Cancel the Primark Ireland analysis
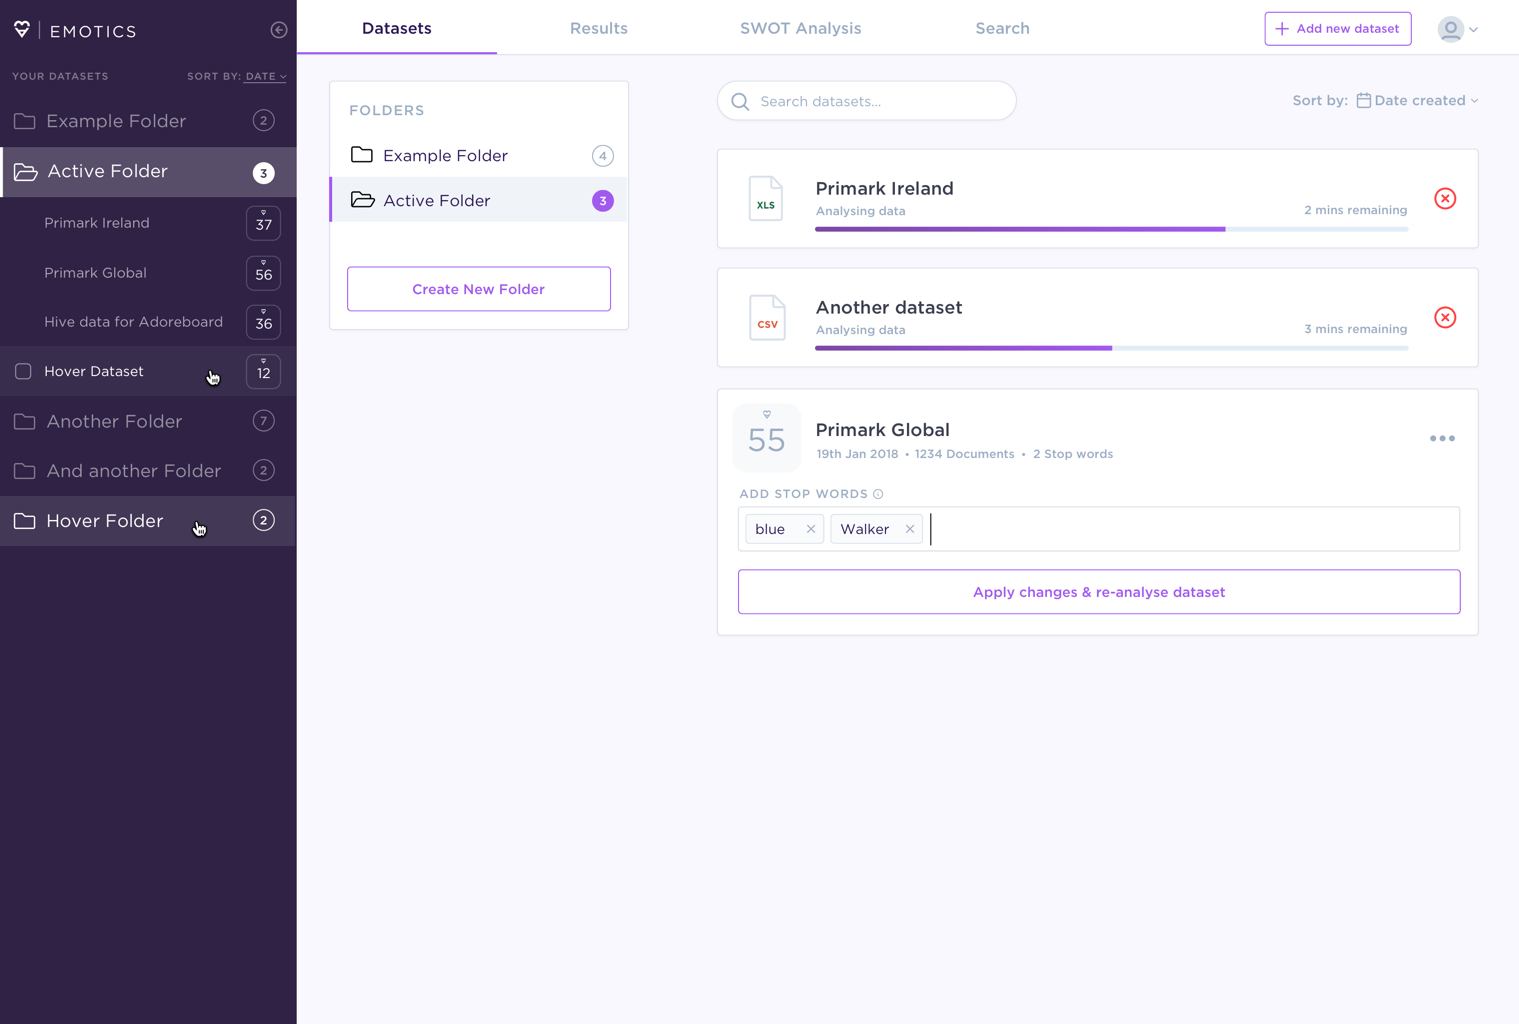Screen dimensions: 1519x1024 click(1445, 198)
